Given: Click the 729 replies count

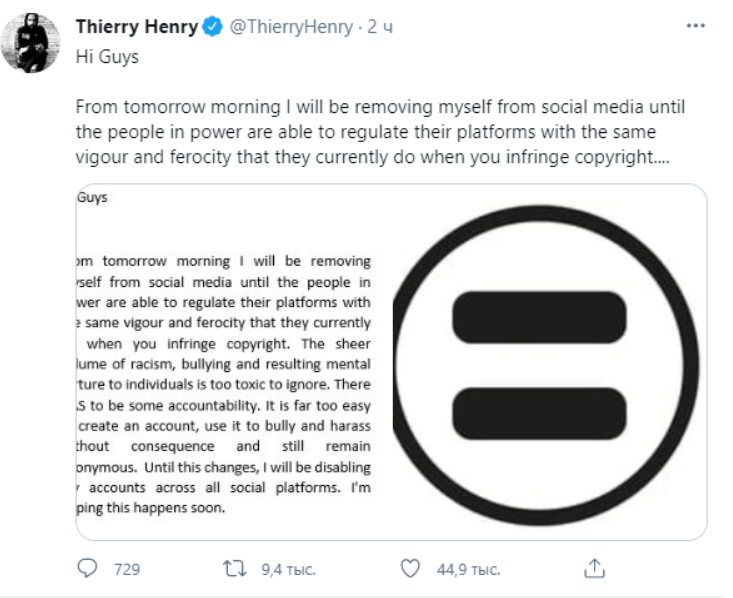Looking at the screenshot, I should point(127,569).
